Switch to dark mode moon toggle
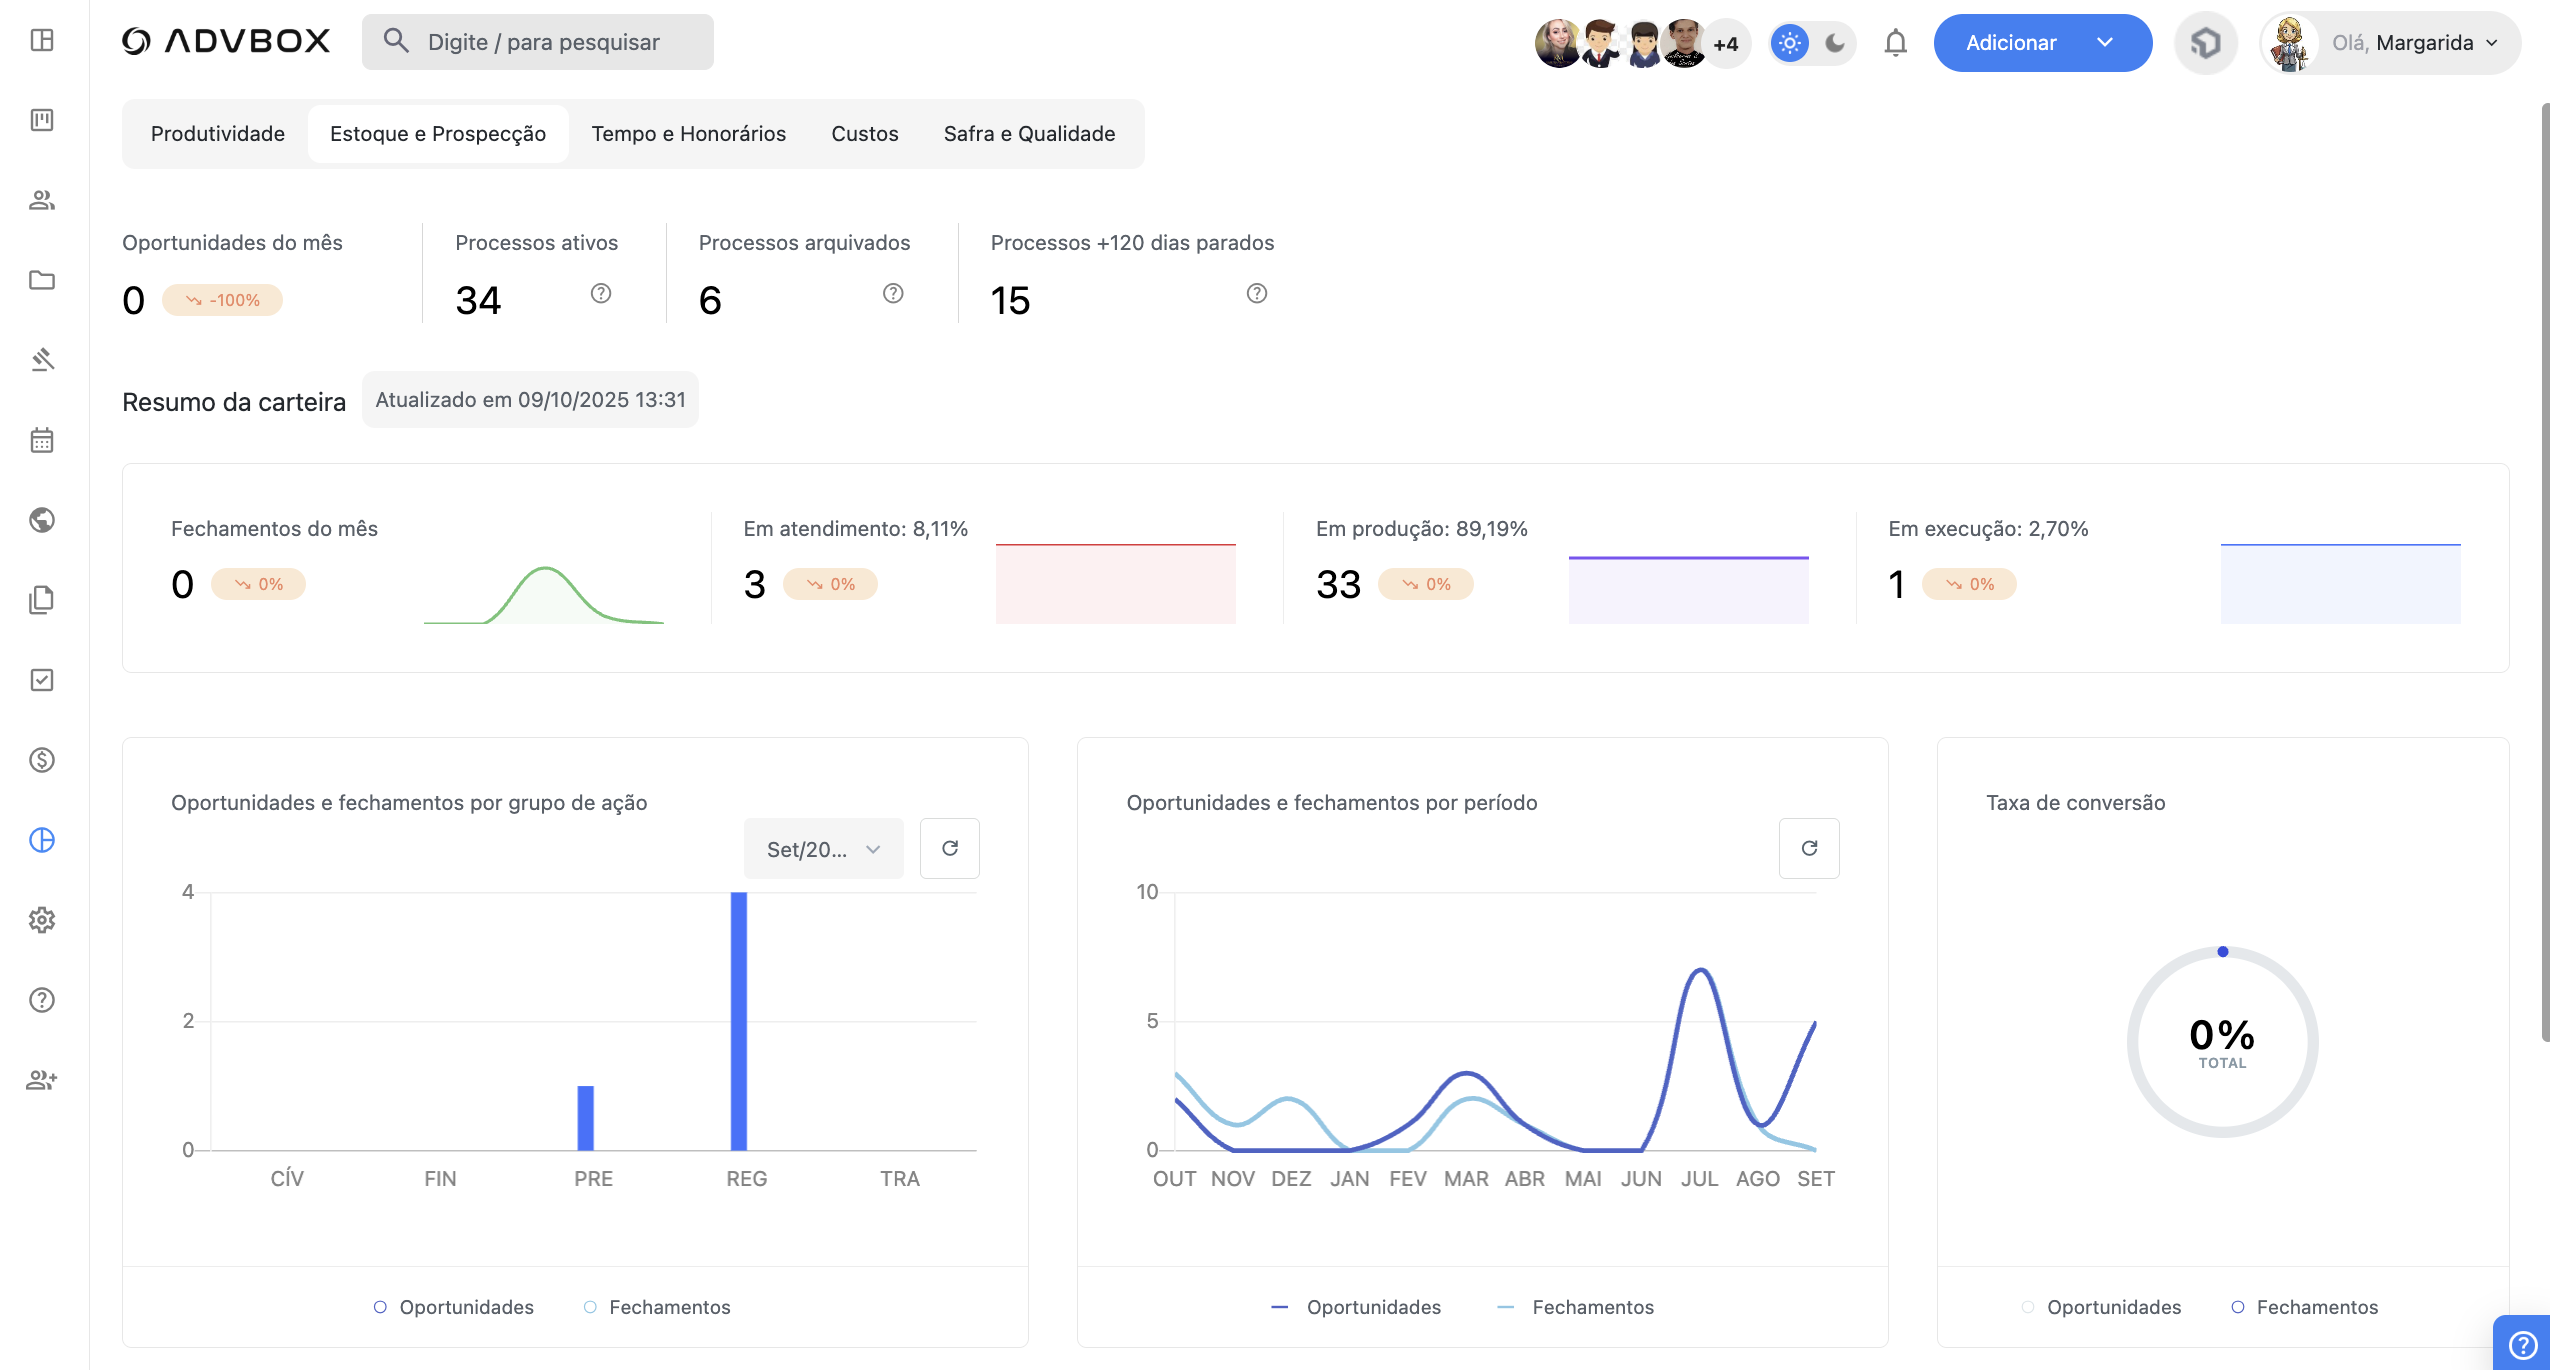Image resolution: width=2550 pixels, height=1370 pixels. click(1835, 43)
